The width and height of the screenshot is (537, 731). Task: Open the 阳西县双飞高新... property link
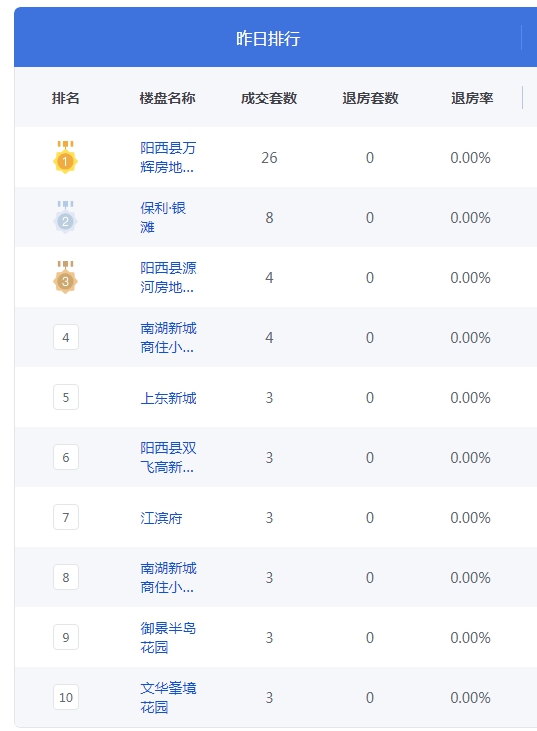pyautogui.click(x=168, y=457)
